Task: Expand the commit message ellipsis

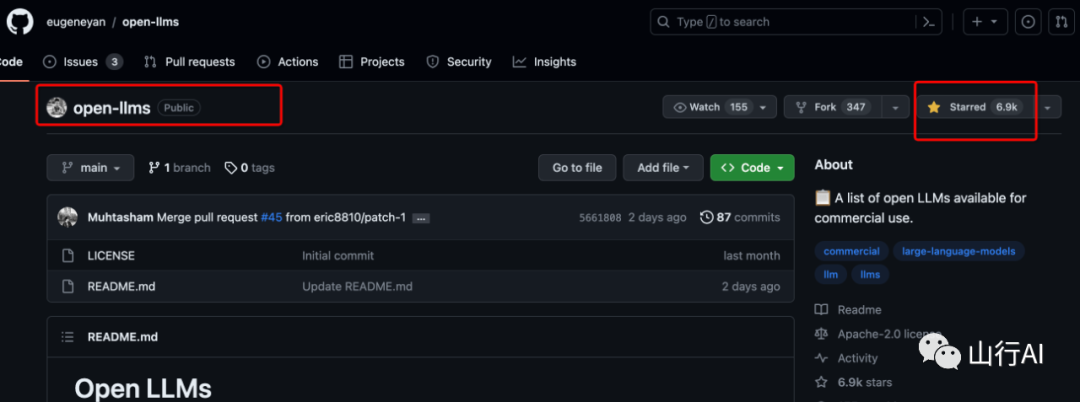Action: 421,218
